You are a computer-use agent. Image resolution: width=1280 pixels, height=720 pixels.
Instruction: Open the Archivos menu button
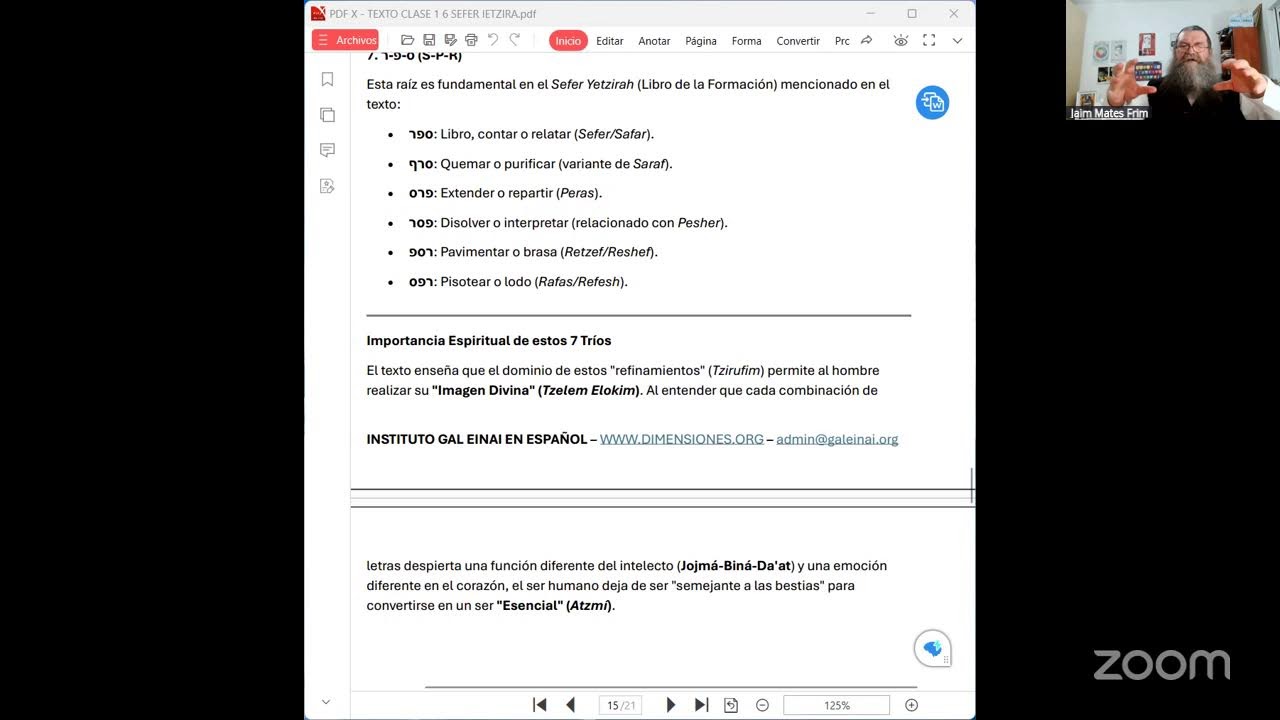pyautogui.click(x=345, y=40)
